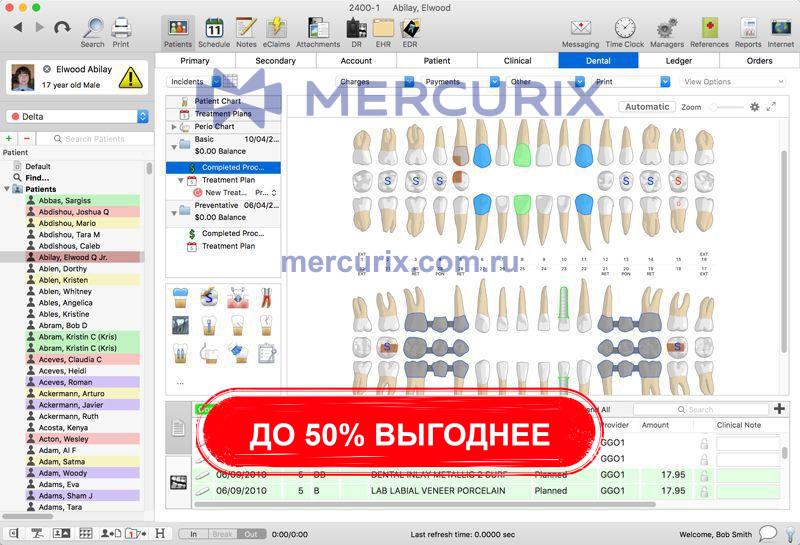Clear patient with X beside Elwood Abilay
800x545 pixels.
click(47, 69)
